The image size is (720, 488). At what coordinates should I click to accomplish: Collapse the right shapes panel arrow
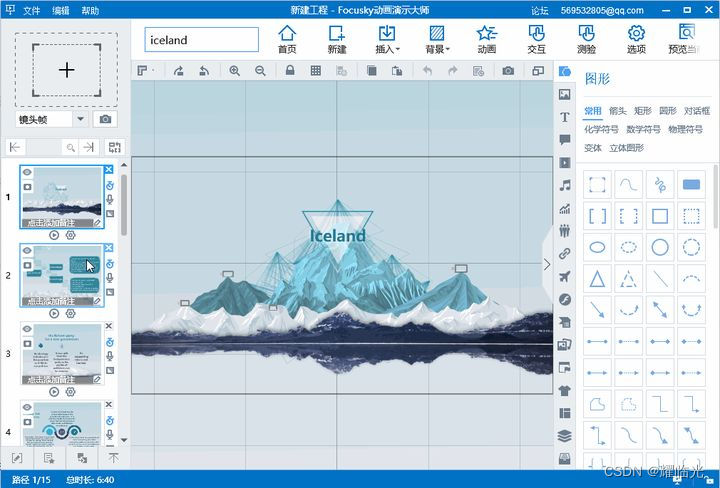click(x=547, y=264)
